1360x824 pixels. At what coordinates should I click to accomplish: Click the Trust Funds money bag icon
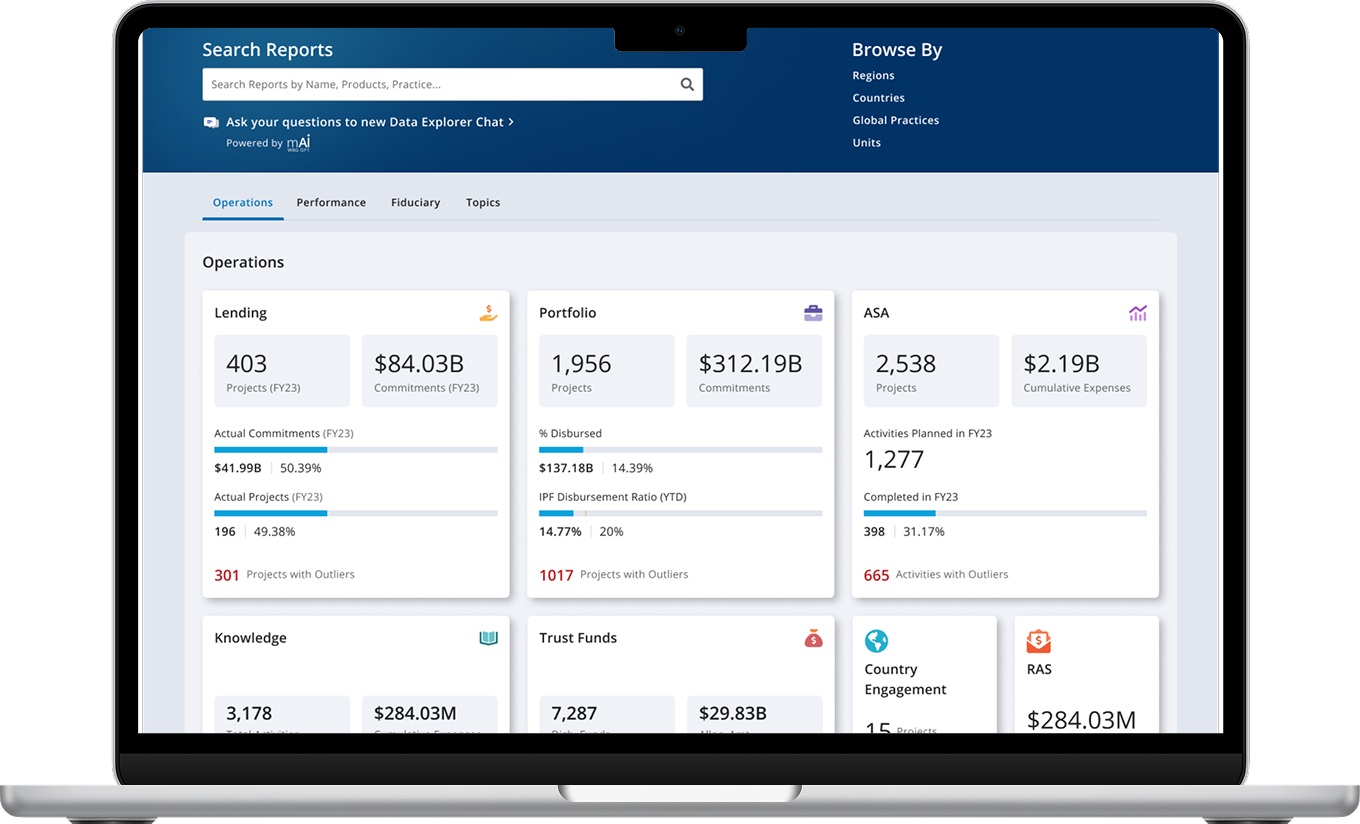pyautogui.click(x=813, y=638)
